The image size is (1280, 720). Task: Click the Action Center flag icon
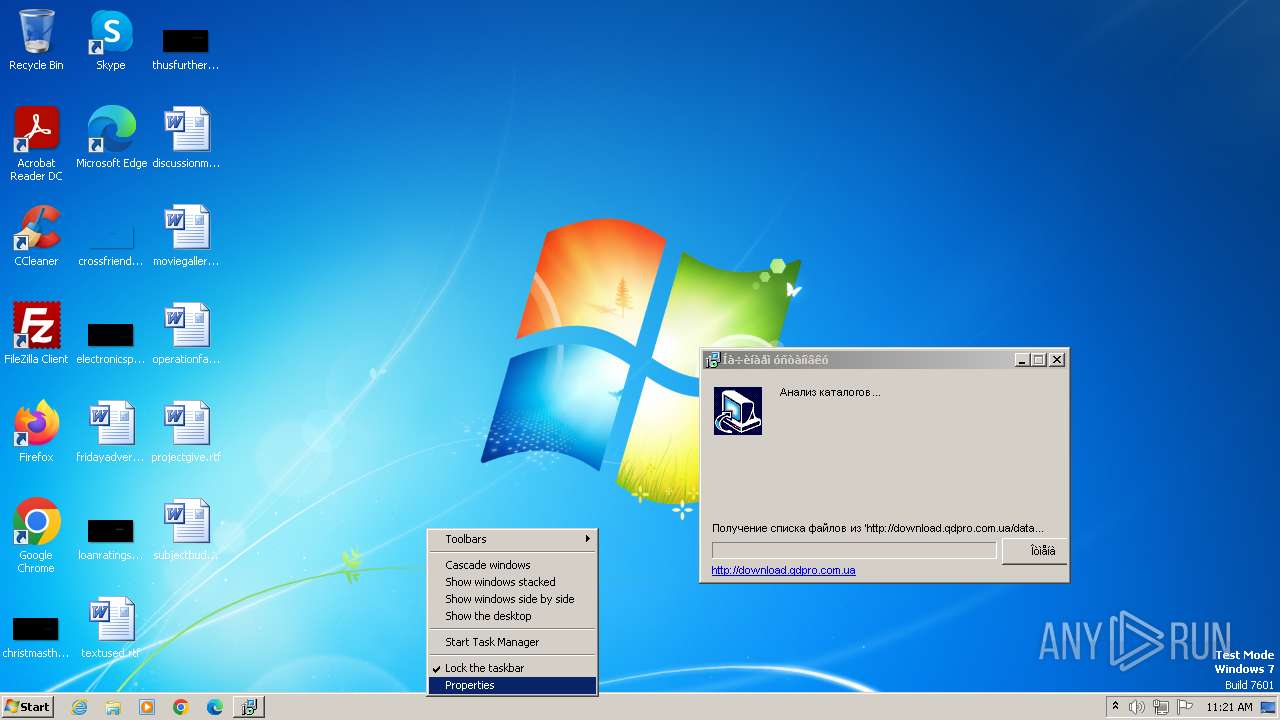(x=1185, y=707)
